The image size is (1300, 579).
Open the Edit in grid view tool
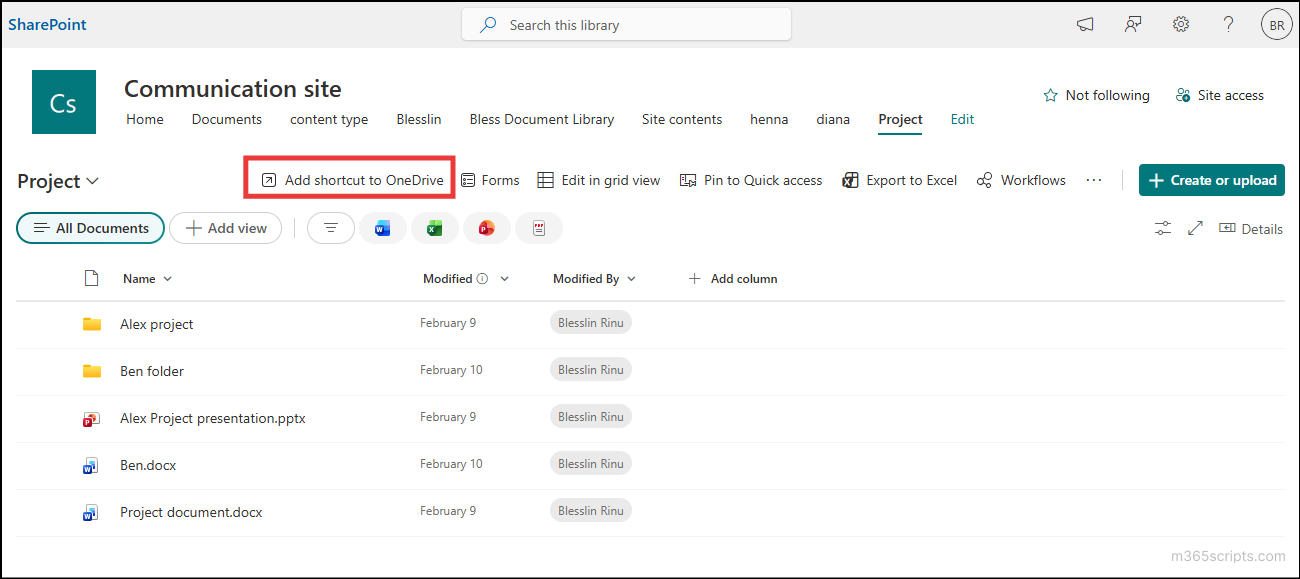click(598, 180)
